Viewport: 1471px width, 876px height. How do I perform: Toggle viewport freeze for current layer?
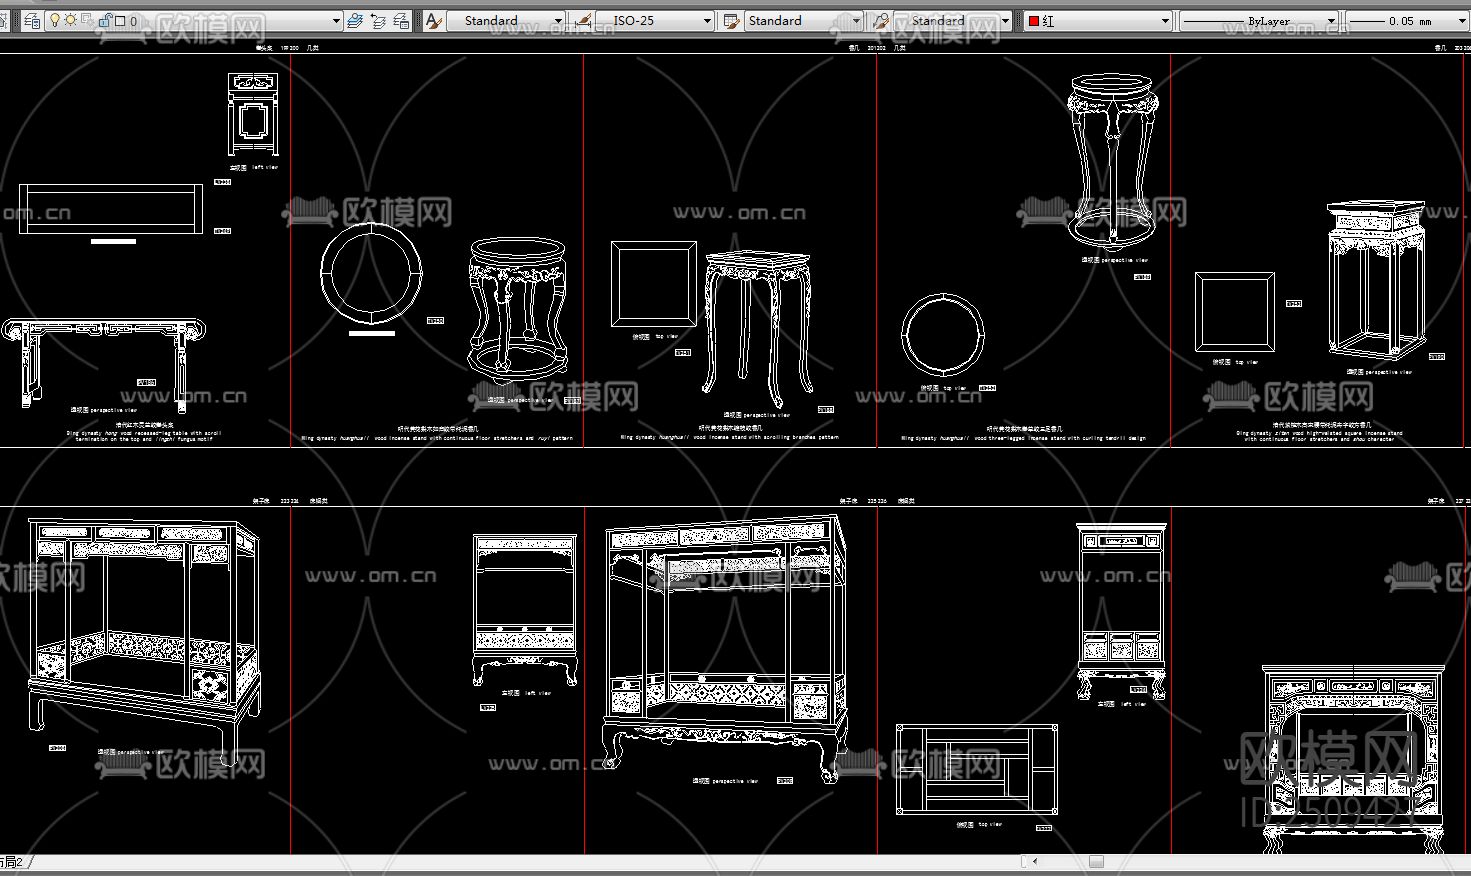click(87, 20)
